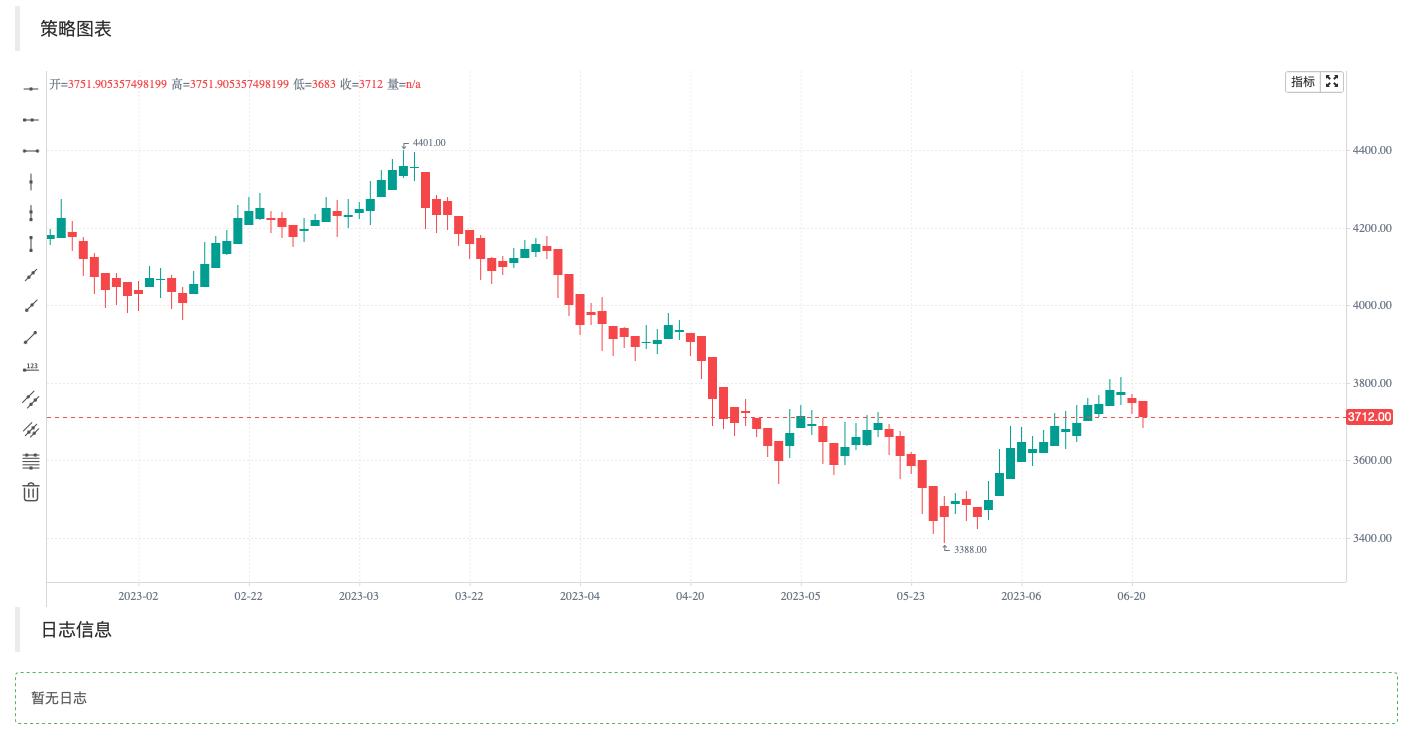Select the vertical ray line tool
This screenshot has height=740, width=1410.
[31, 213]
